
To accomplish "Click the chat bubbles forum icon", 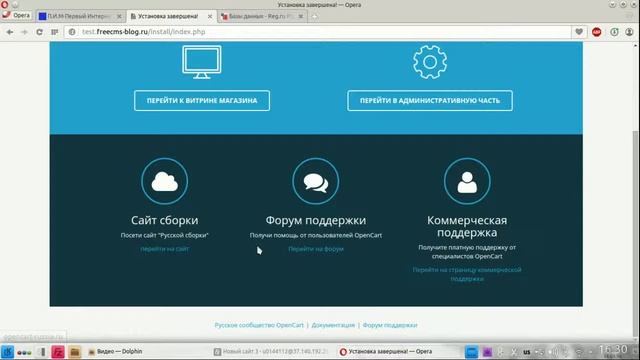I will tap(316, 181).
